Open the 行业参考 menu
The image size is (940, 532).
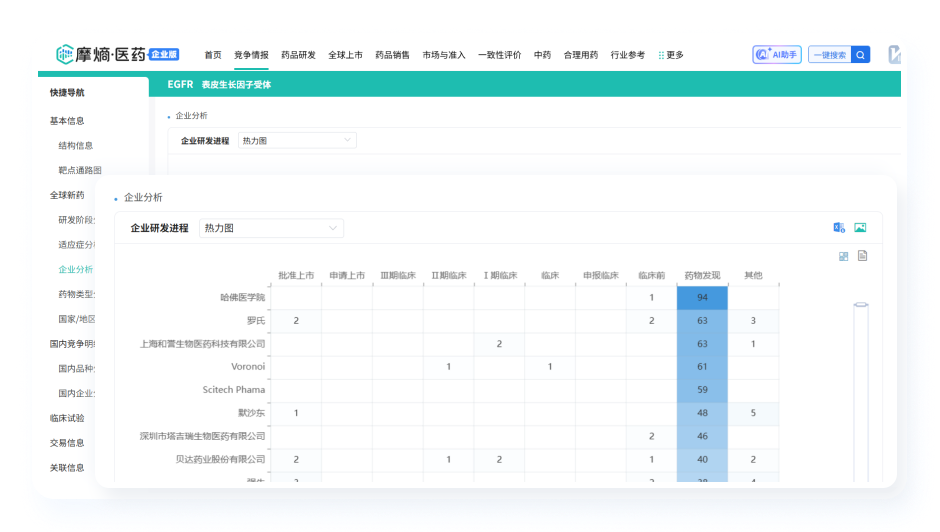point(628,55)
